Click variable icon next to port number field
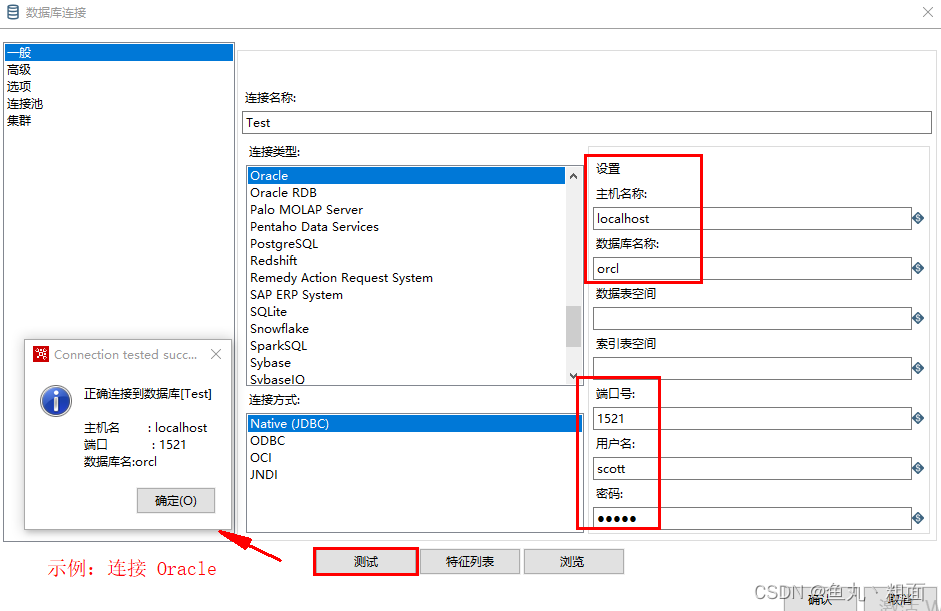This screenshot has height=611, width=941. point(918,418)
